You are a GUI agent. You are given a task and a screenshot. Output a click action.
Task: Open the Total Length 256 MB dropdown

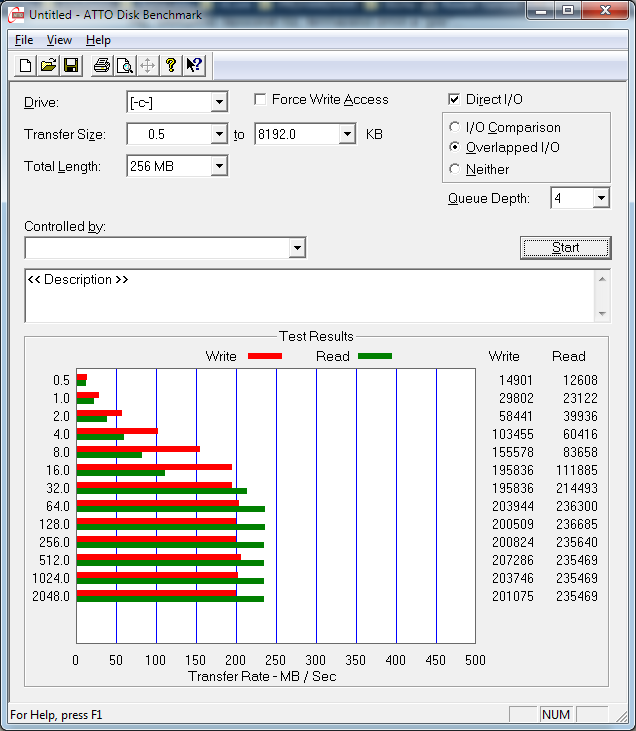(219, 166)
